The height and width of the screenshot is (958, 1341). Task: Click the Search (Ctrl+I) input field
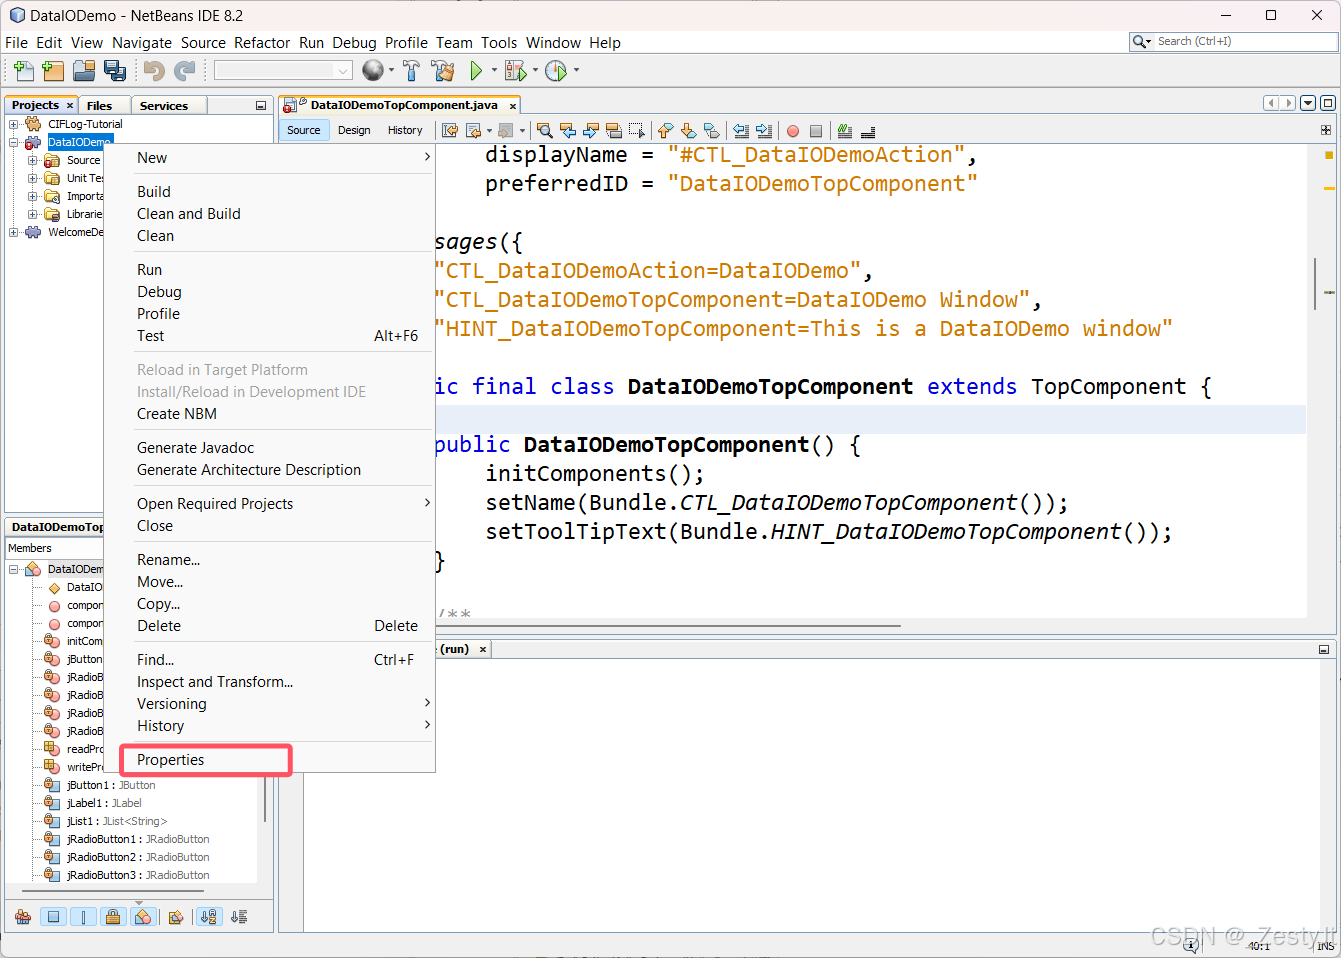click(x=1240, y=42)
